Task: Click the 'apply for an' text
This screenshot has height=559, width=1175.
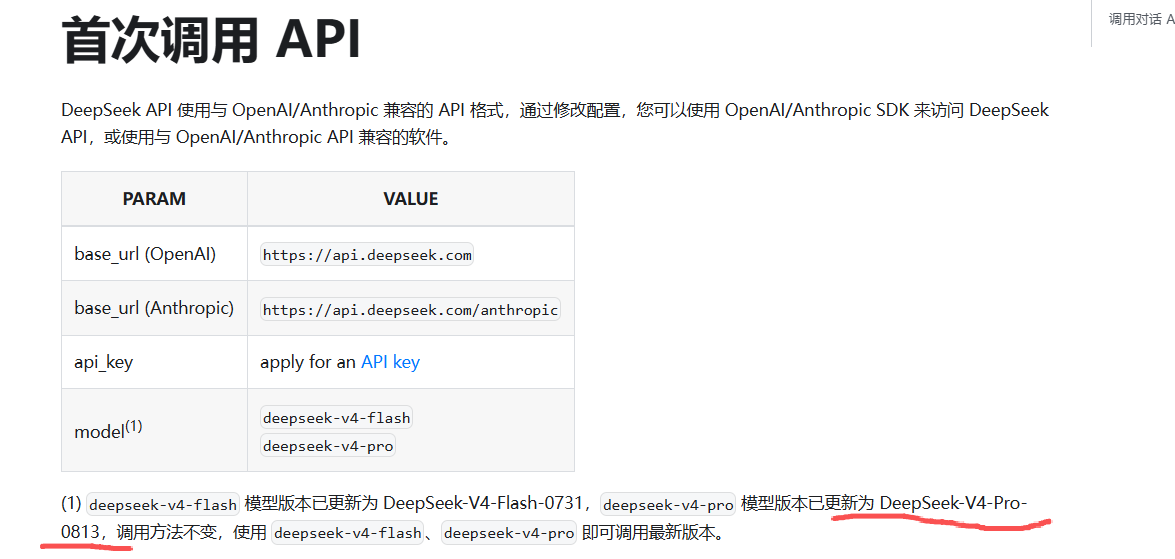Action: 308,363
